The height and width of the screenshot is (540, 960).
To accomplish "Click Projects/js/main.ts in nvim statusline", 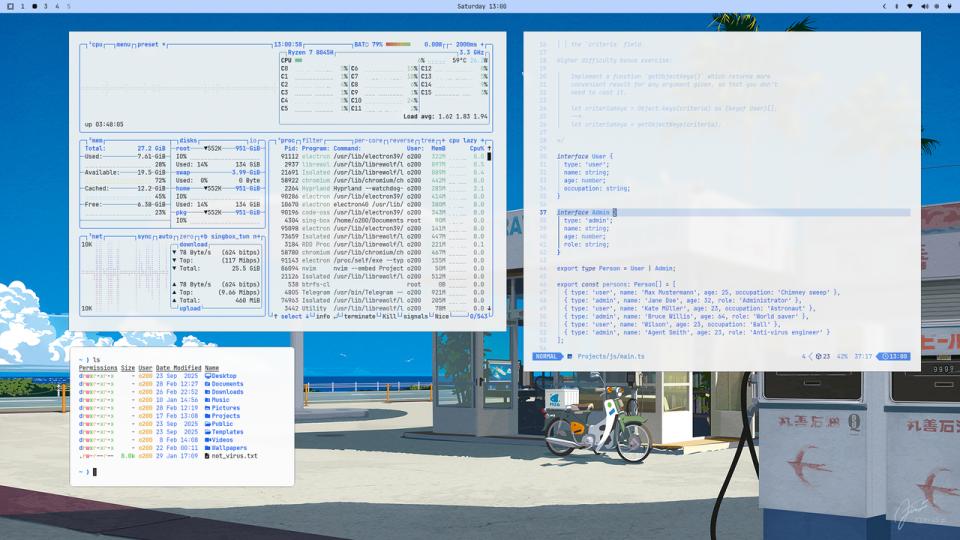I will click(x=611, y=356).
